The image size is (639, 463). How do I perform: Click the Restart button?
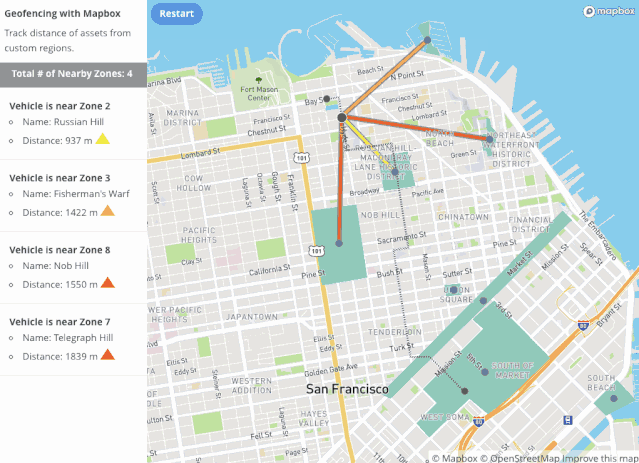[x=176, y=14]
